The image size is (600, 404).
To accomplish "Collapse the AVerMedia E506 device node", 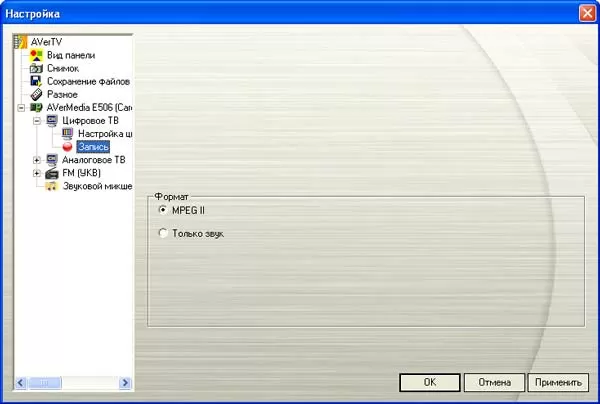I will click(21, 107).
